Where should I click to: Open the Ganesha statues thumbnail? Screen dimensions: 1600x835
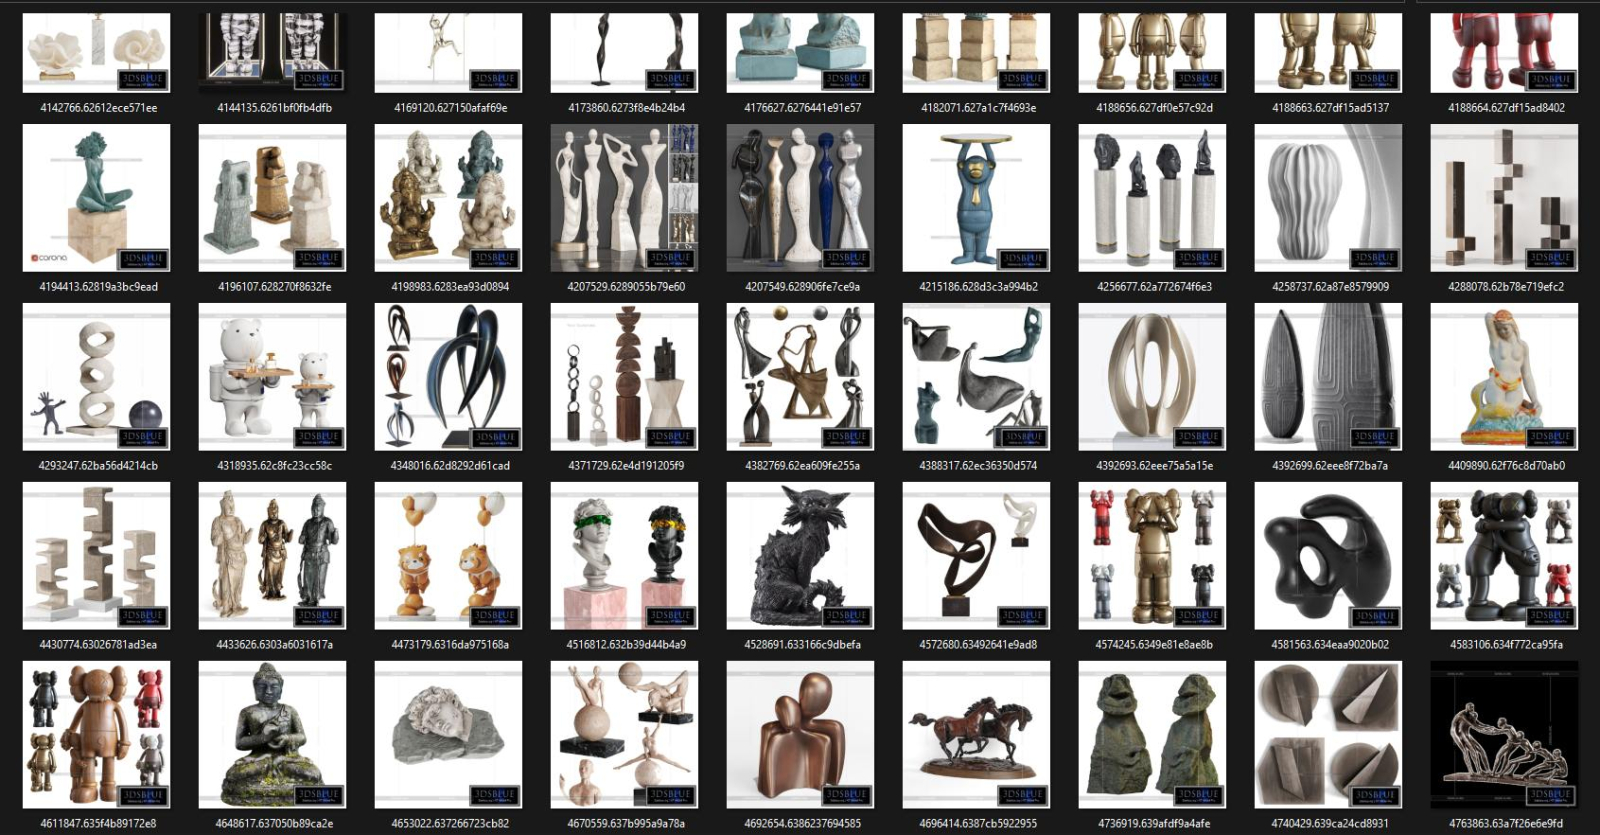(x=448, y=198)
